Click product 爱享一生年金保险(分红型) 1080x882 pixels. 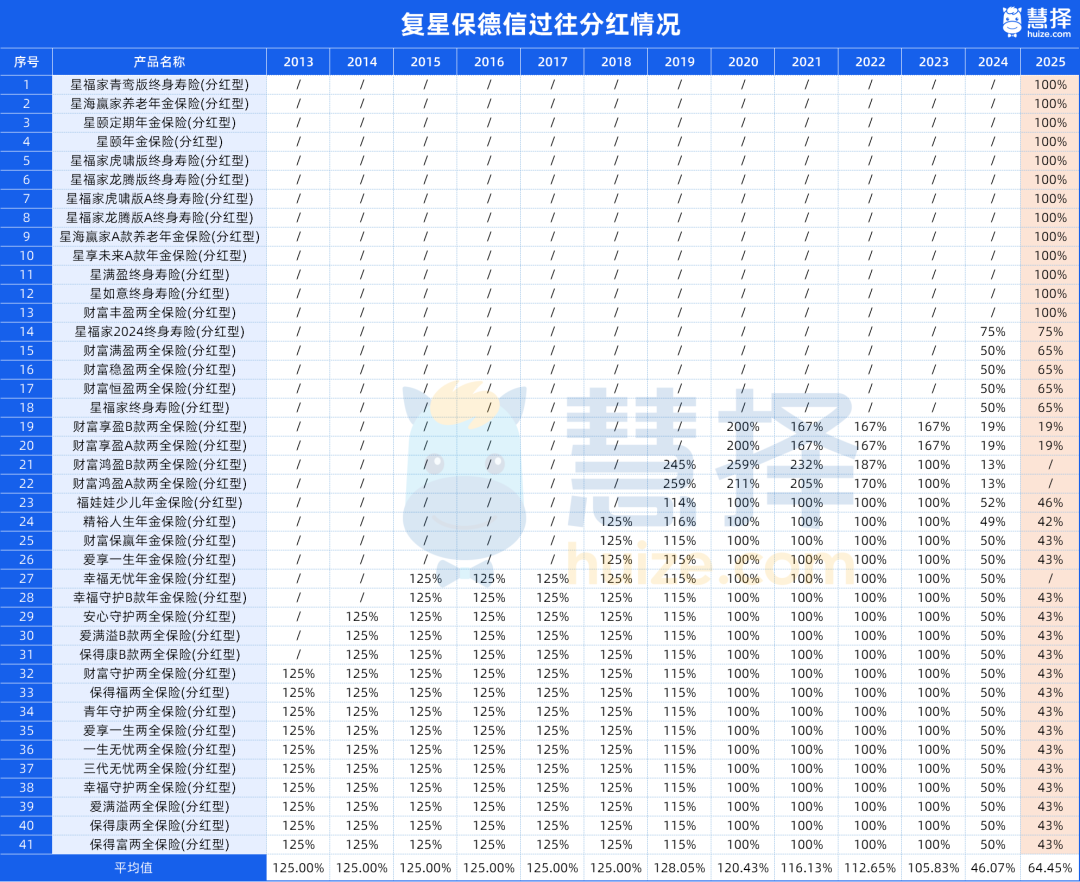[159, 560]
